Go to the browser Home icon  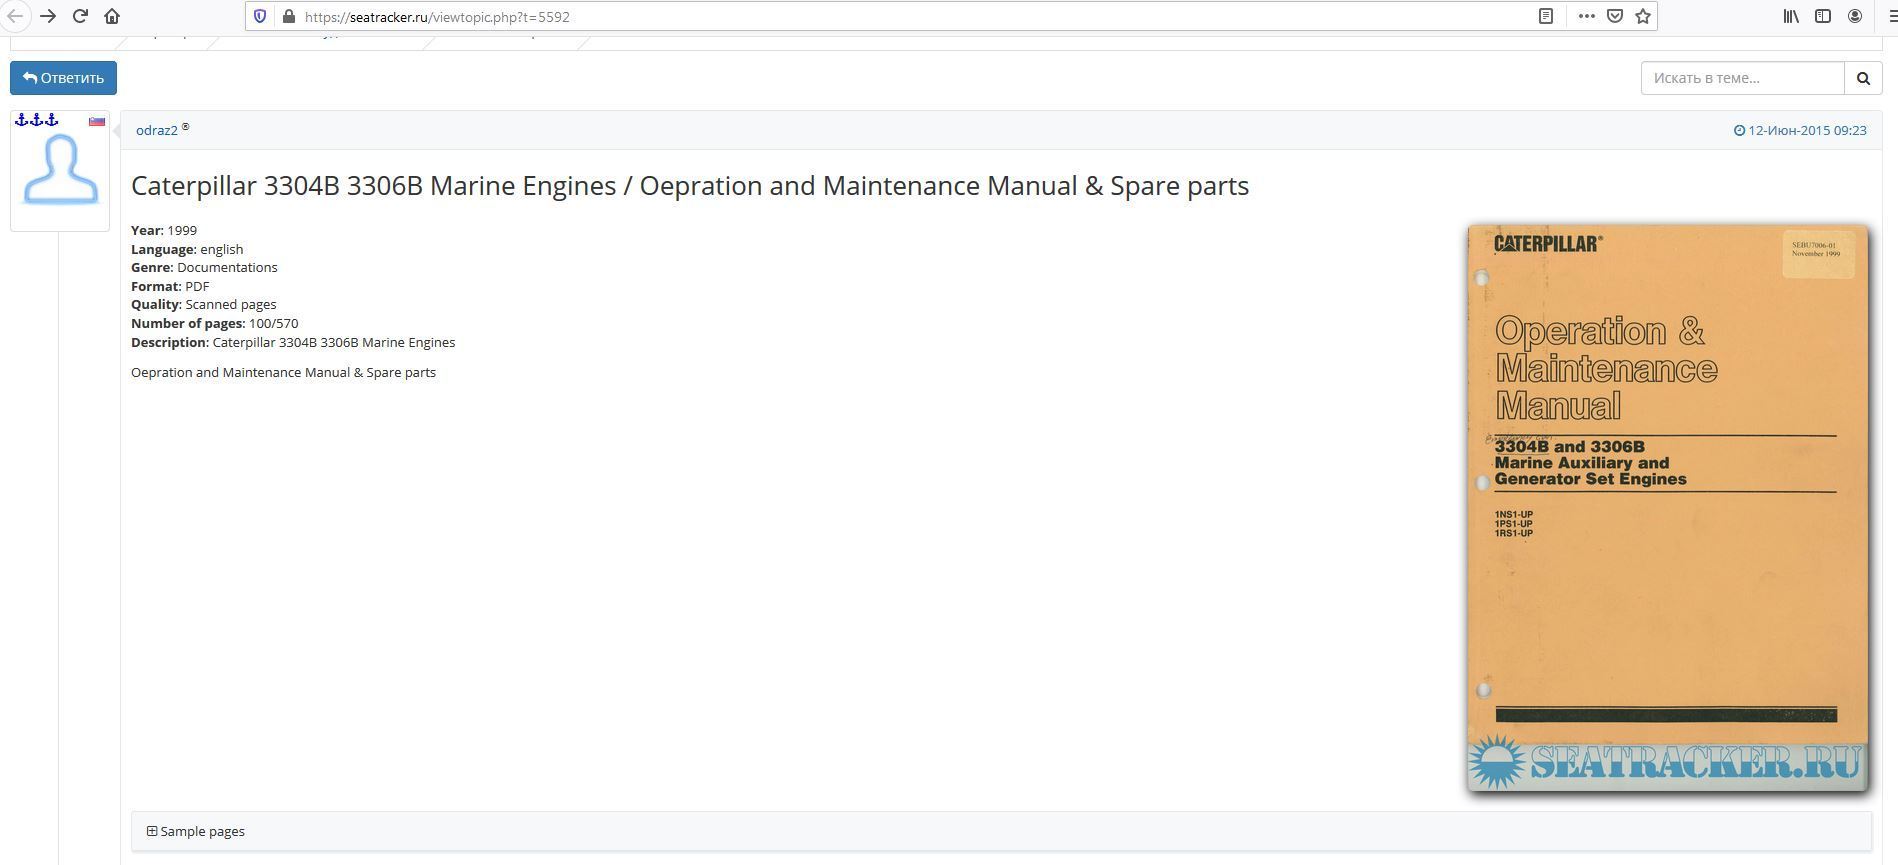click(112, 16)
